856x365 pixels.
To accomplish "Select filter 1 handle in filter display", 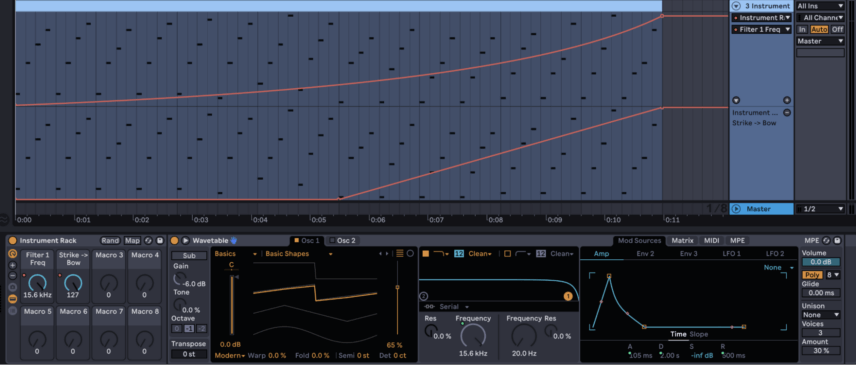I will (x=568, y=296).
